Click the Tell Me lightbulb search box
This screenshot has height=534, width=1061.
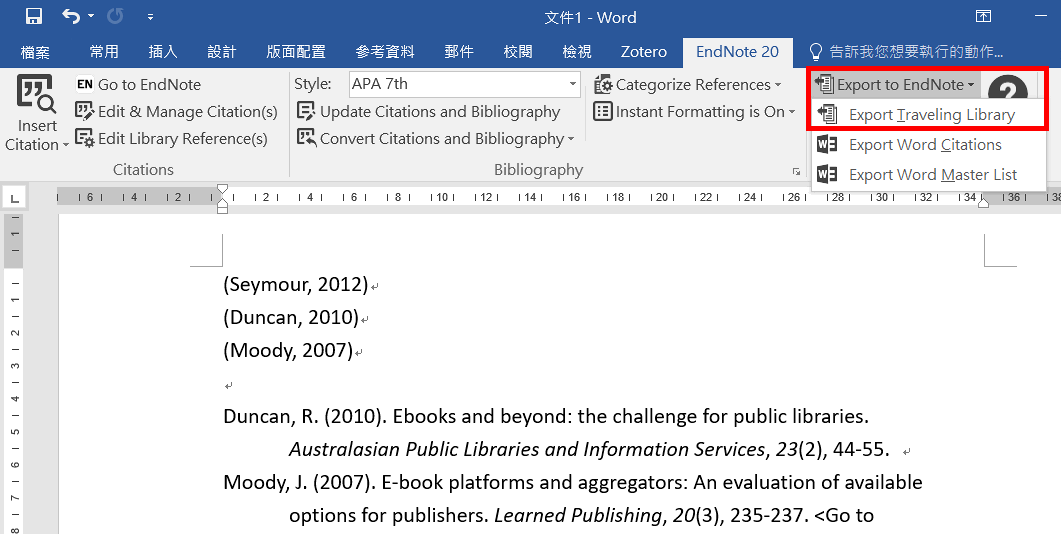pos(907,51)
